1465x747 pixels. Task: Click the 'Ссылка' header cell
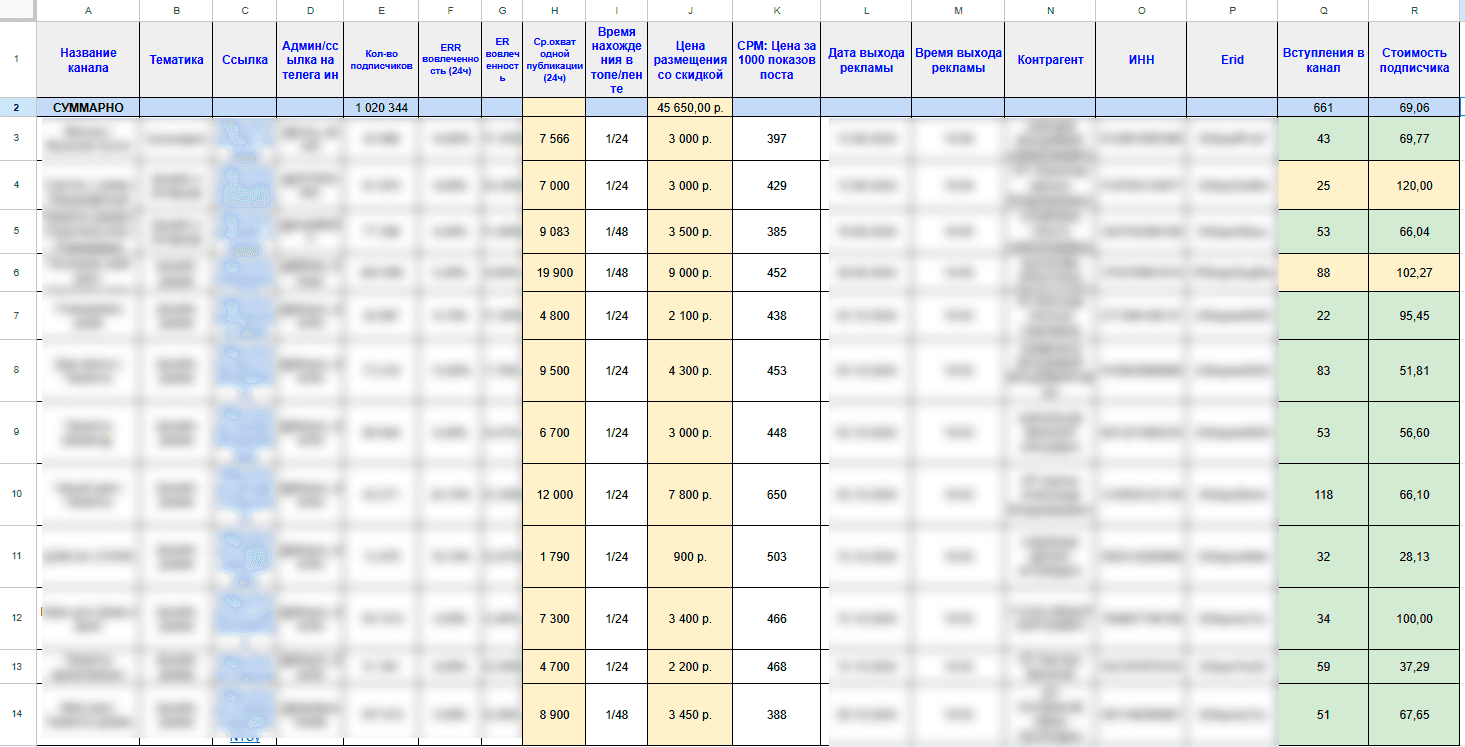[x=245, y=60]
